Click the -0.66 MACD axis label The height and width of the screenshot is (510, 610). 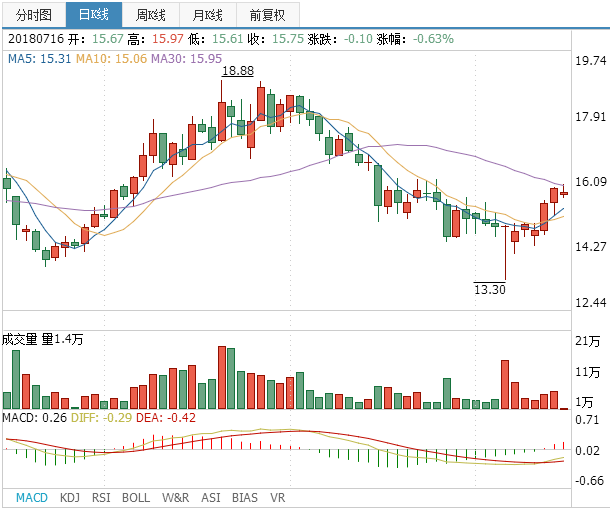tap(589, 480)
